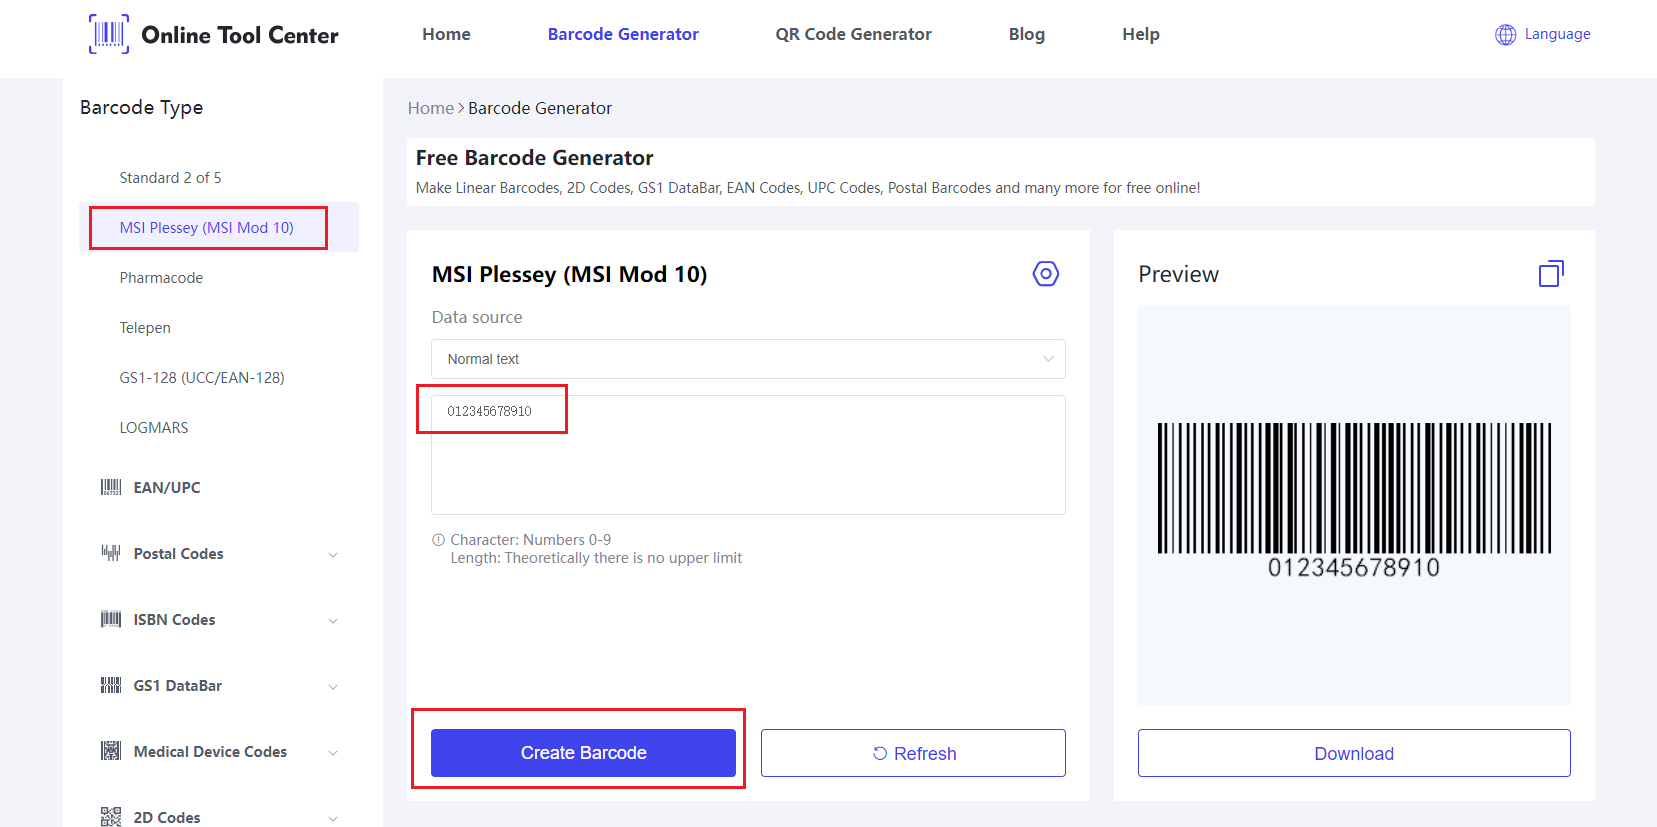This screenshot has width=1657, height=827.
Task: Click the Data source label
Action: pyautogui.click(x=477, y=317)
